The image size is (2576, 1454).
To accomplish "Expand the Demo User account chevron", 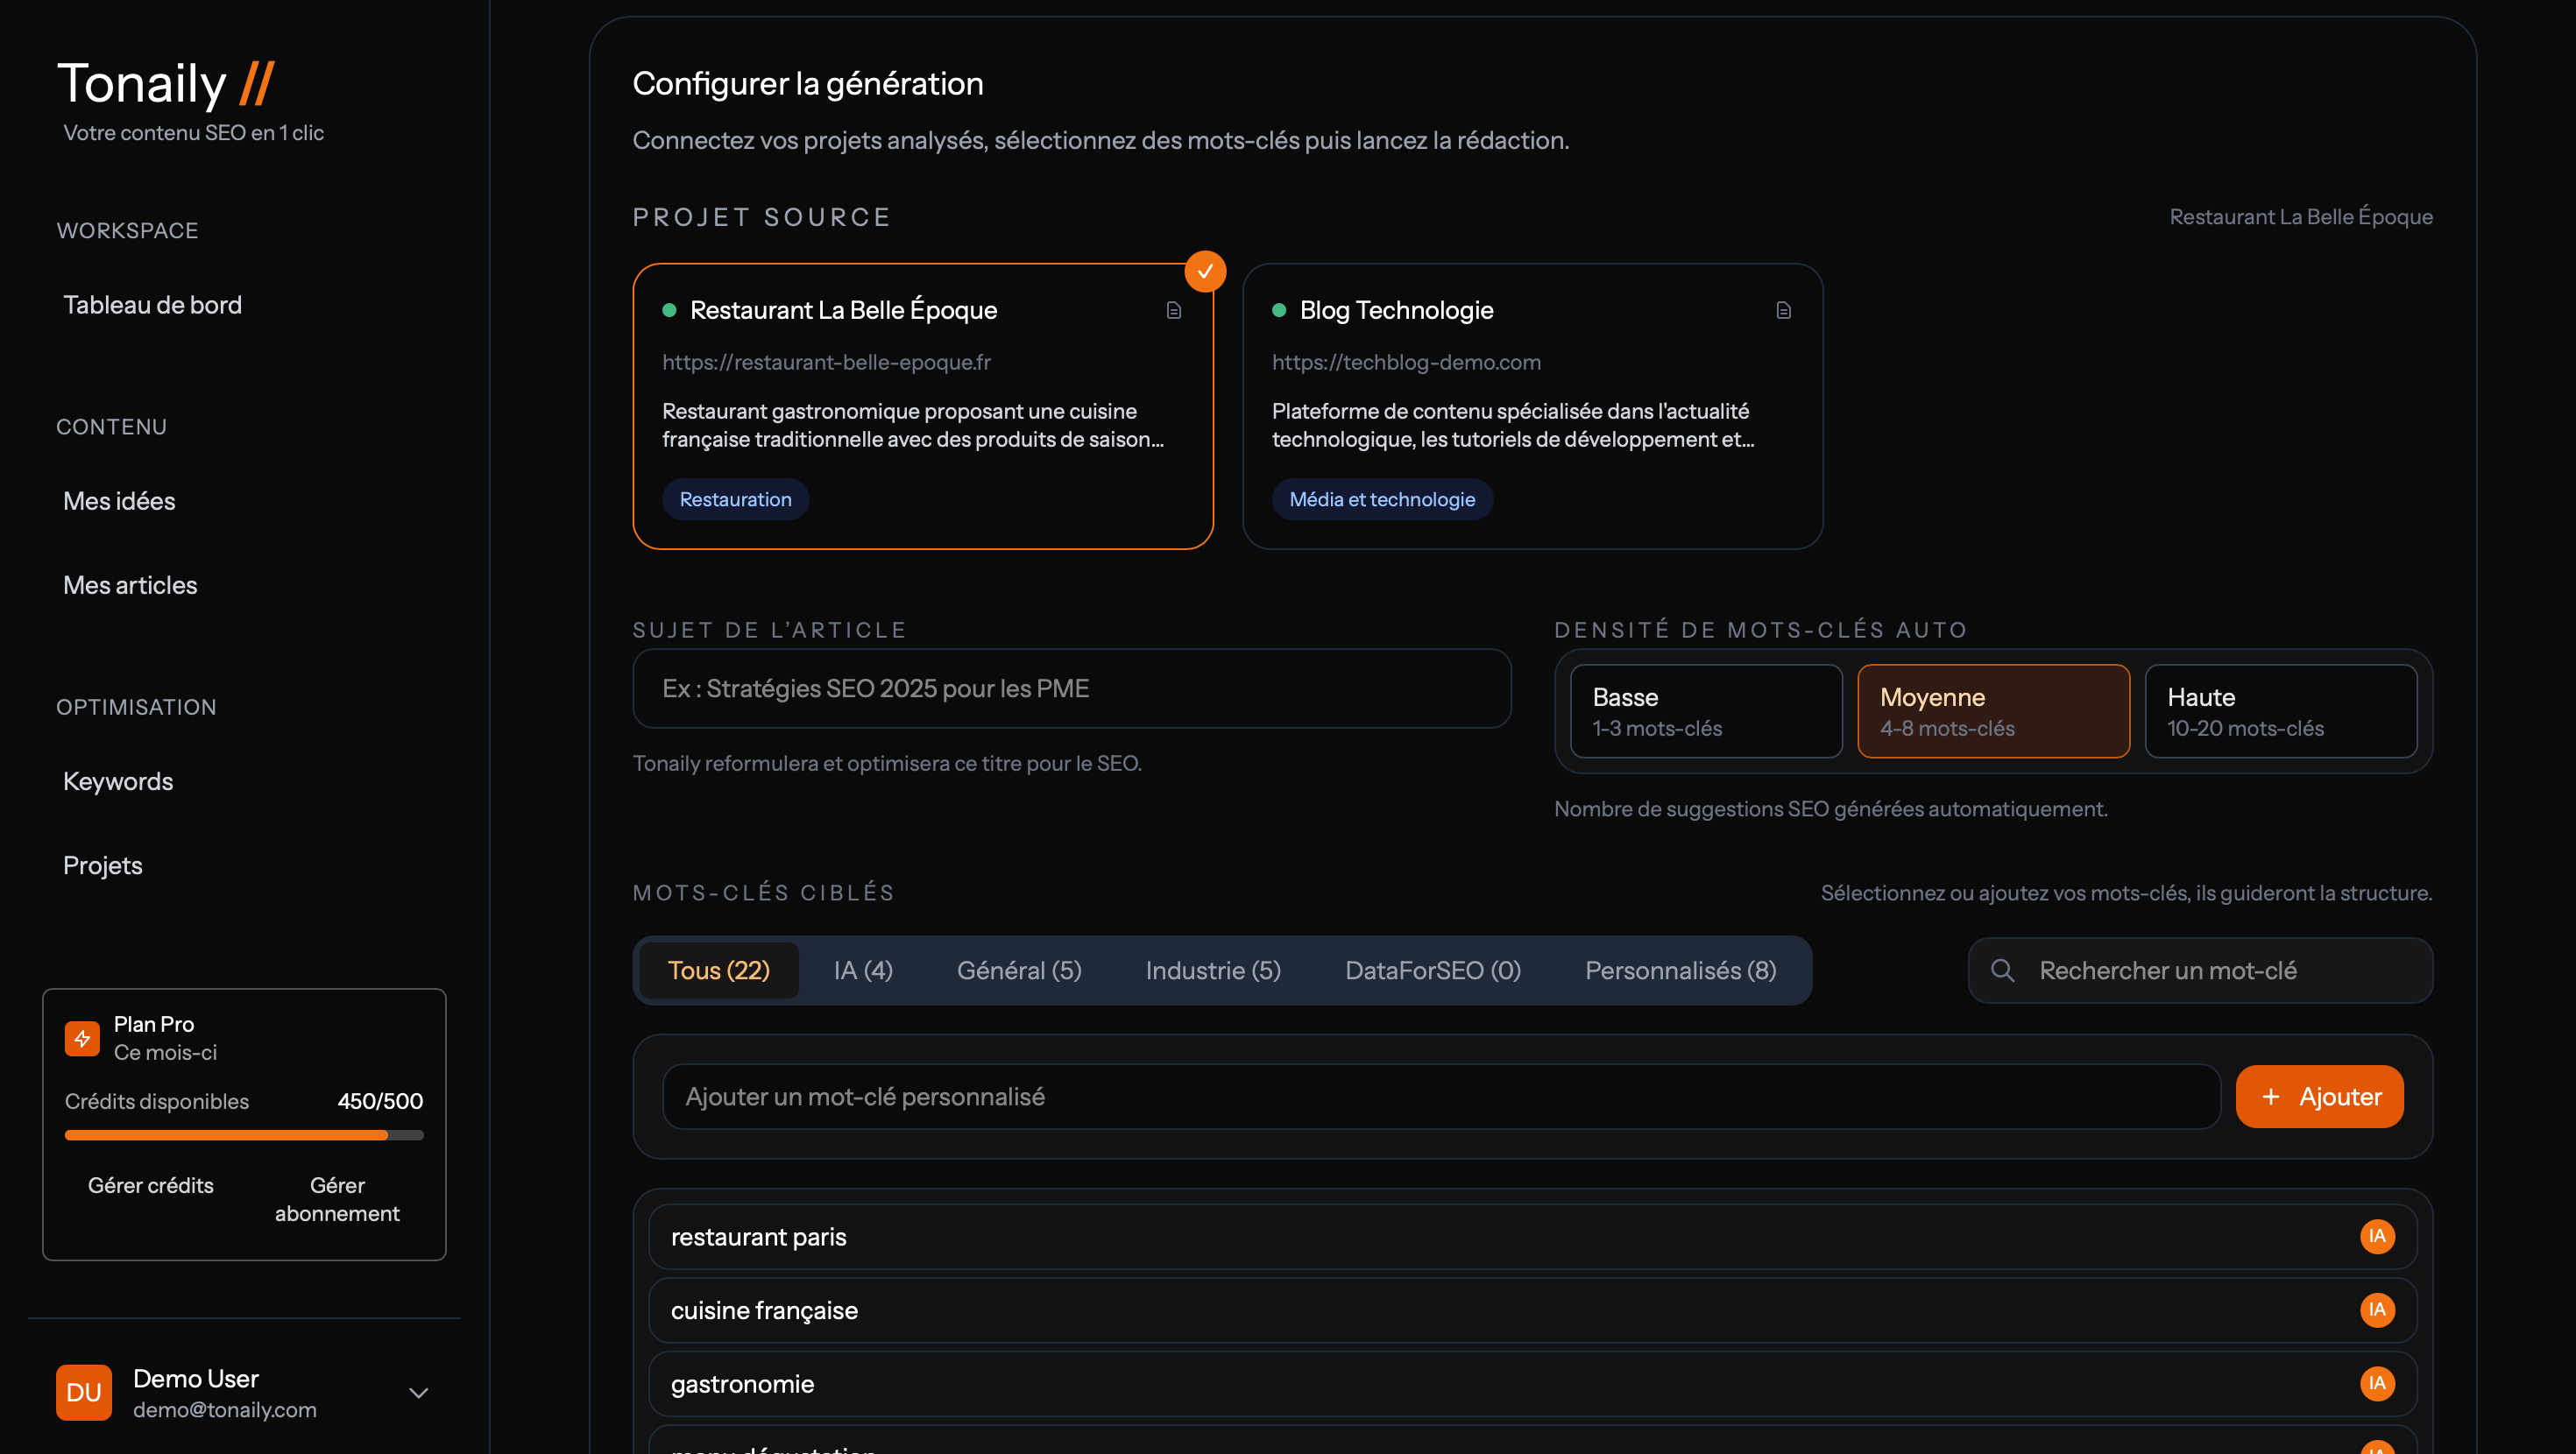I will (x=419, y=1392).
